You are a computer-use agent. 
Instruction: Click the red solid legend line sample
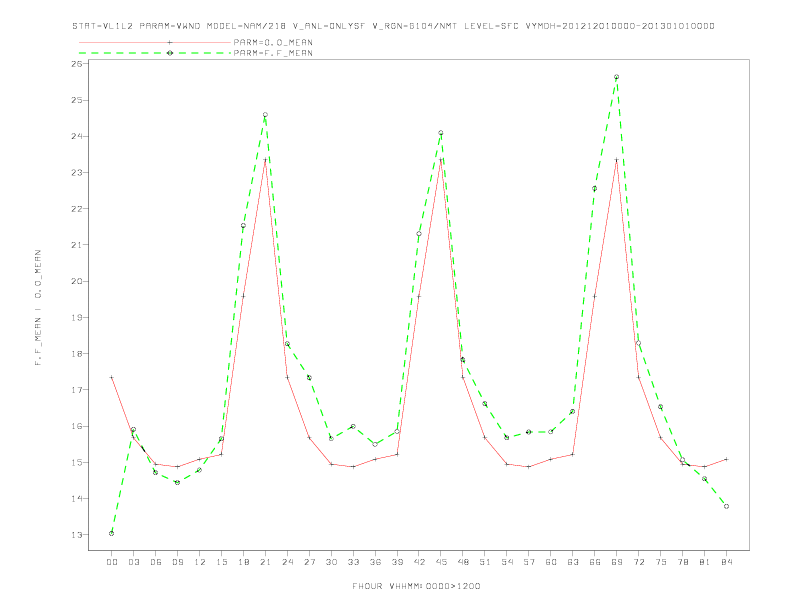(155, 42)
